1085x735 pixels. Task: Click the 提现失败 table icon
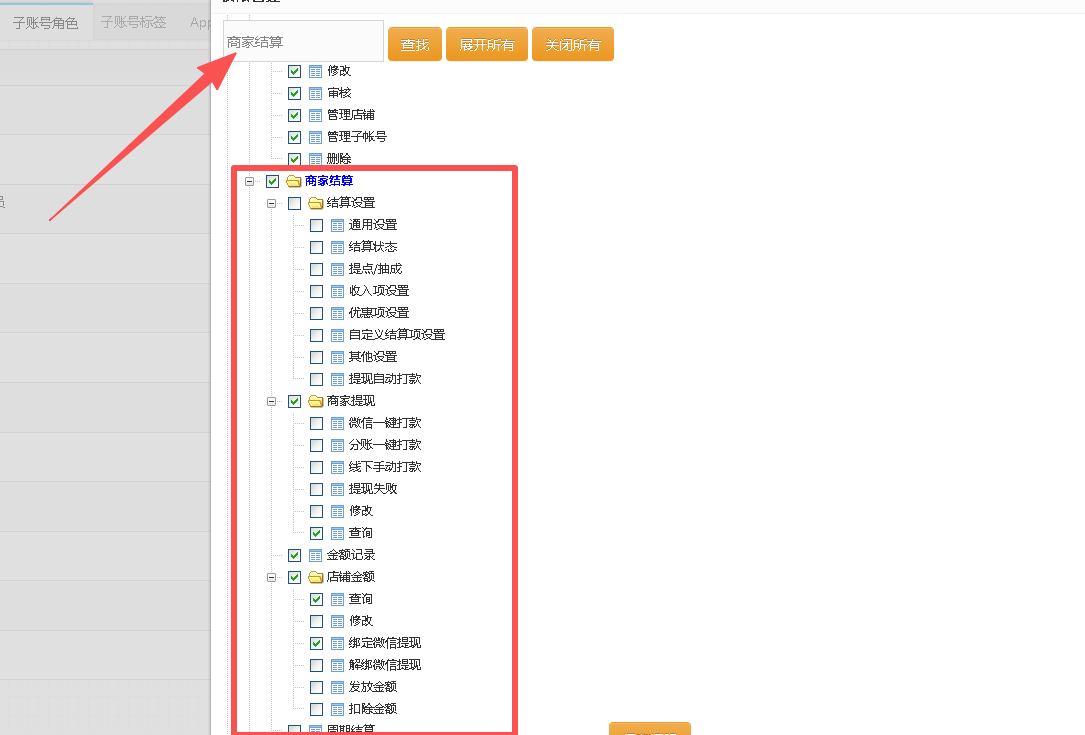tap(337, 489)
